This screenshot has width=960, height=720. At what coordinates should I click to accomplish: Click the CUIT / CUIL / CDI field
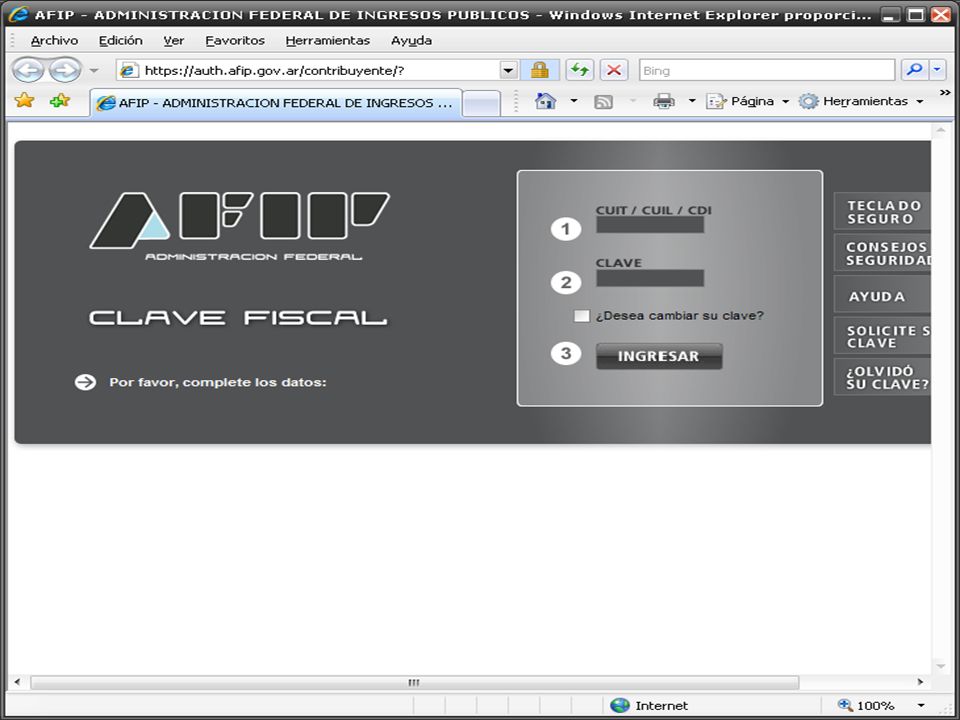point(650,225)
